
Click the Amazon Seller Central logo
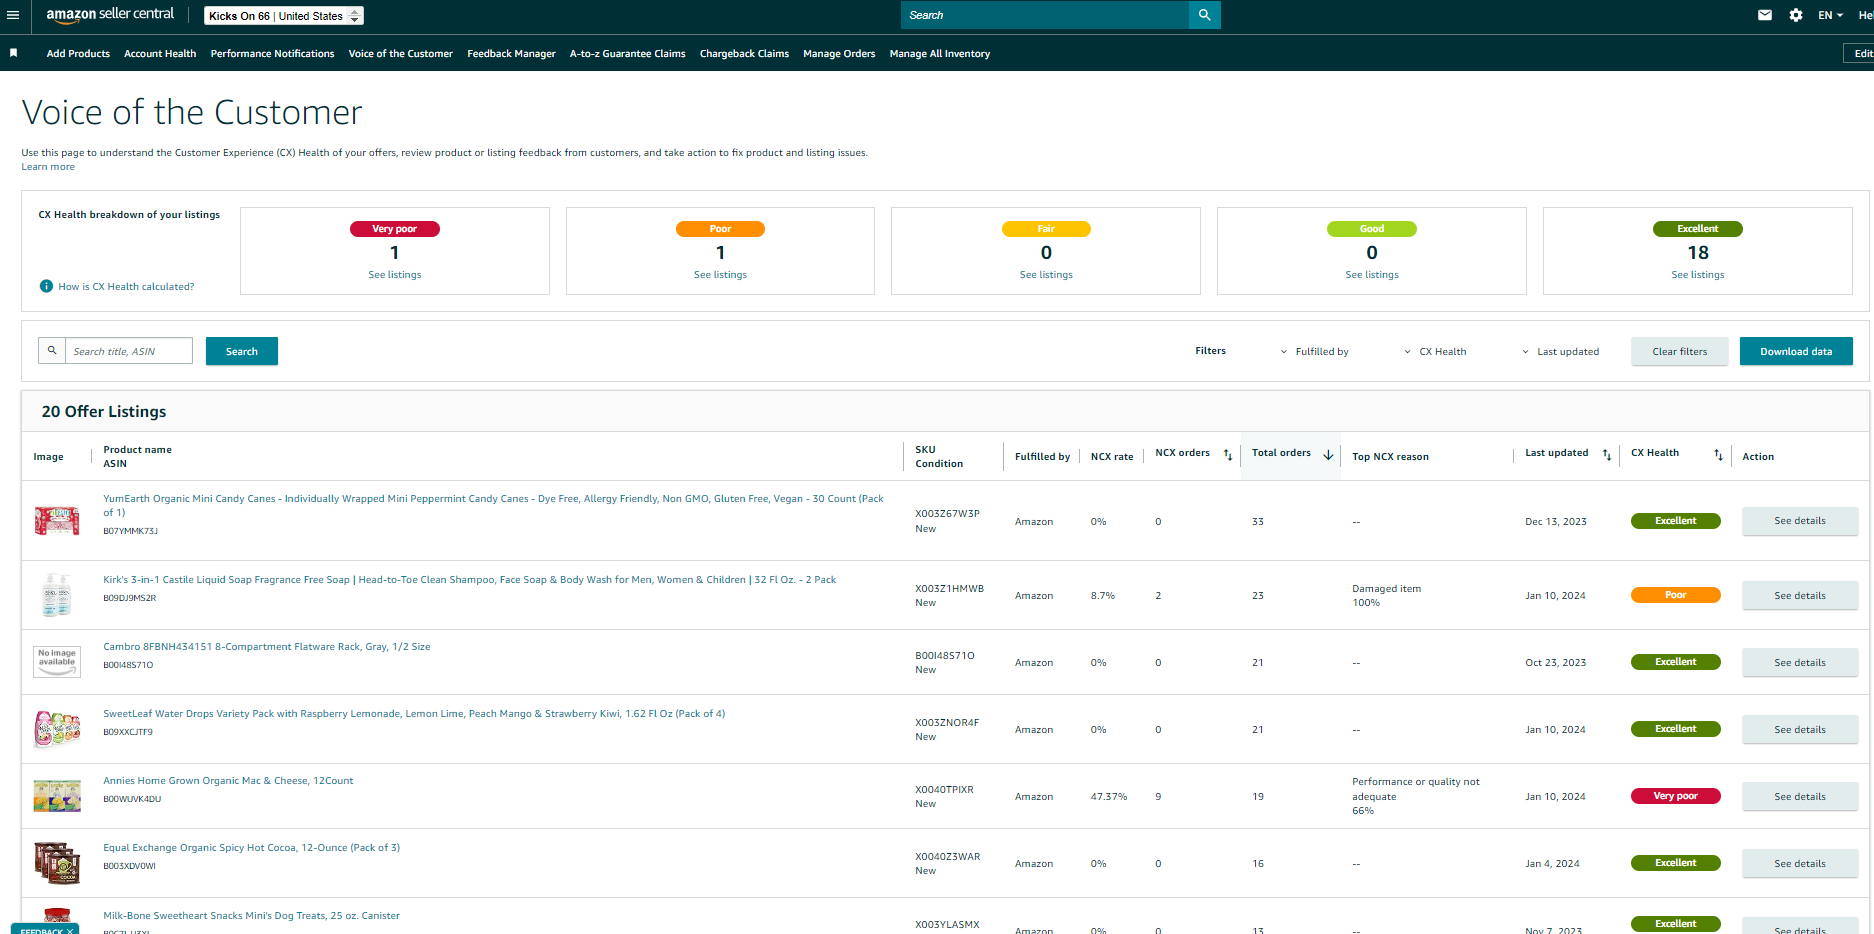pyautogui.click(x=110, y=14)
